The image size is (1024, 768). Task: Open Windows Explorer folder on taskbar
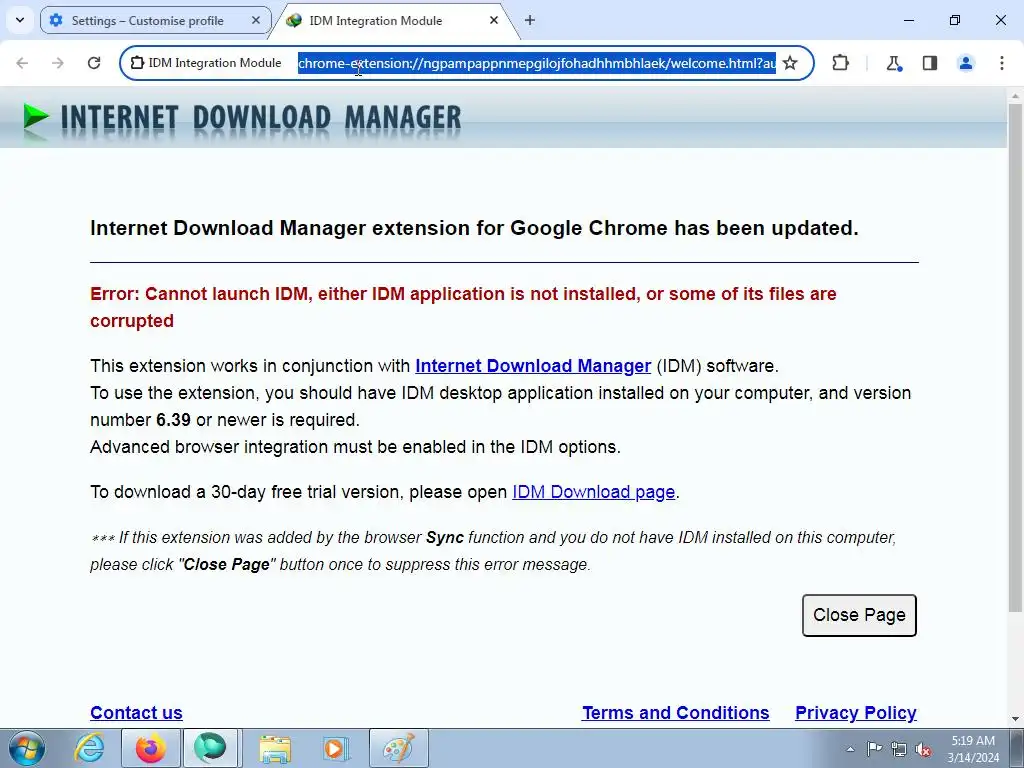[275, 748]
